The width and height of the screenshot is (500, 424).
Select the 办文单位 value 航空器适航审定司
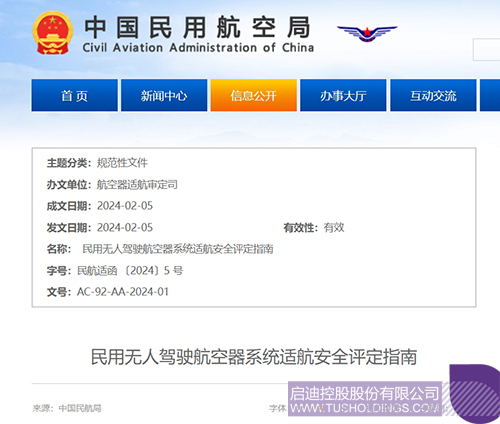point(137,184)
